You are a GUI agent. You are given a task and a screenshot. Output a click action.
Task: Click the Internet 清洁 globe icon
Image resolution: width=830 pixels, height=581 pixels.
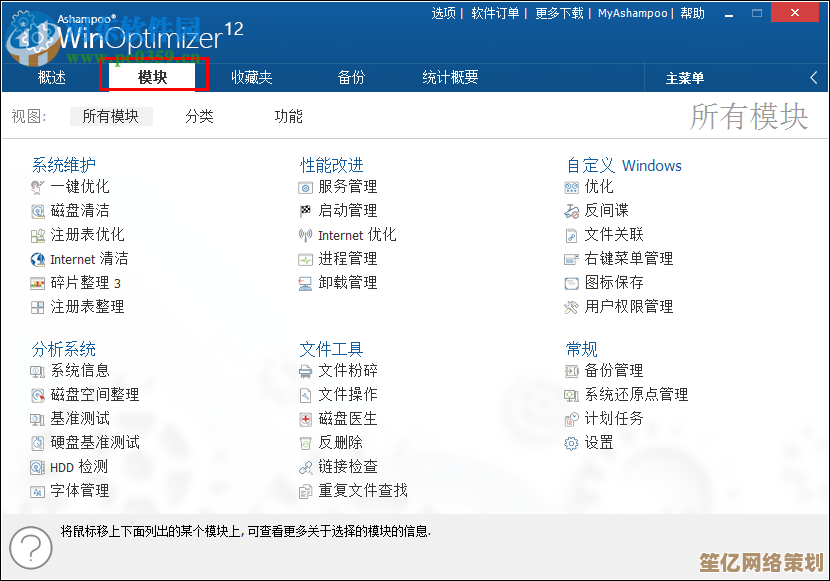pos(38,259)
